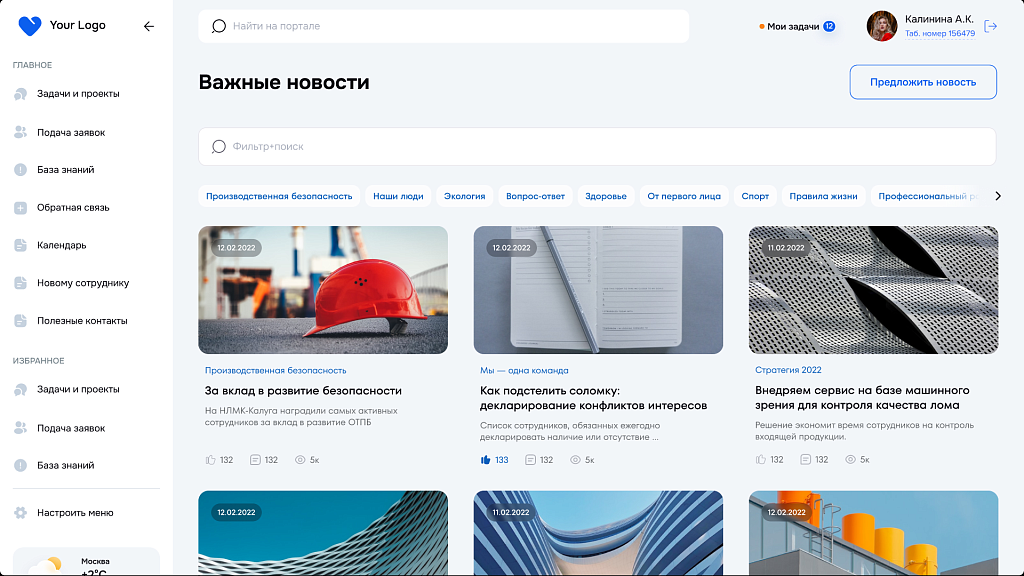Toggle the Спорт category filter
Image resolution: width=1024 pixels, height=576 pixels.
[x=755, y=196]
